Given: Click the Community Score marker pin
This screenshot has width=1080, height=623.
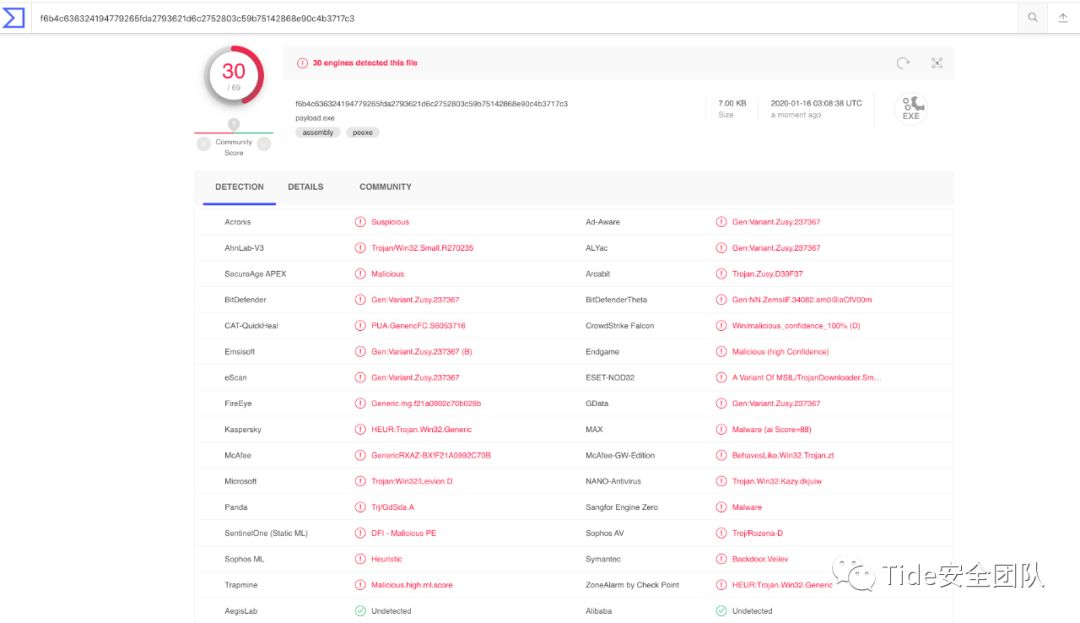Looking at the screenshot, I should (x=233, y=125).
